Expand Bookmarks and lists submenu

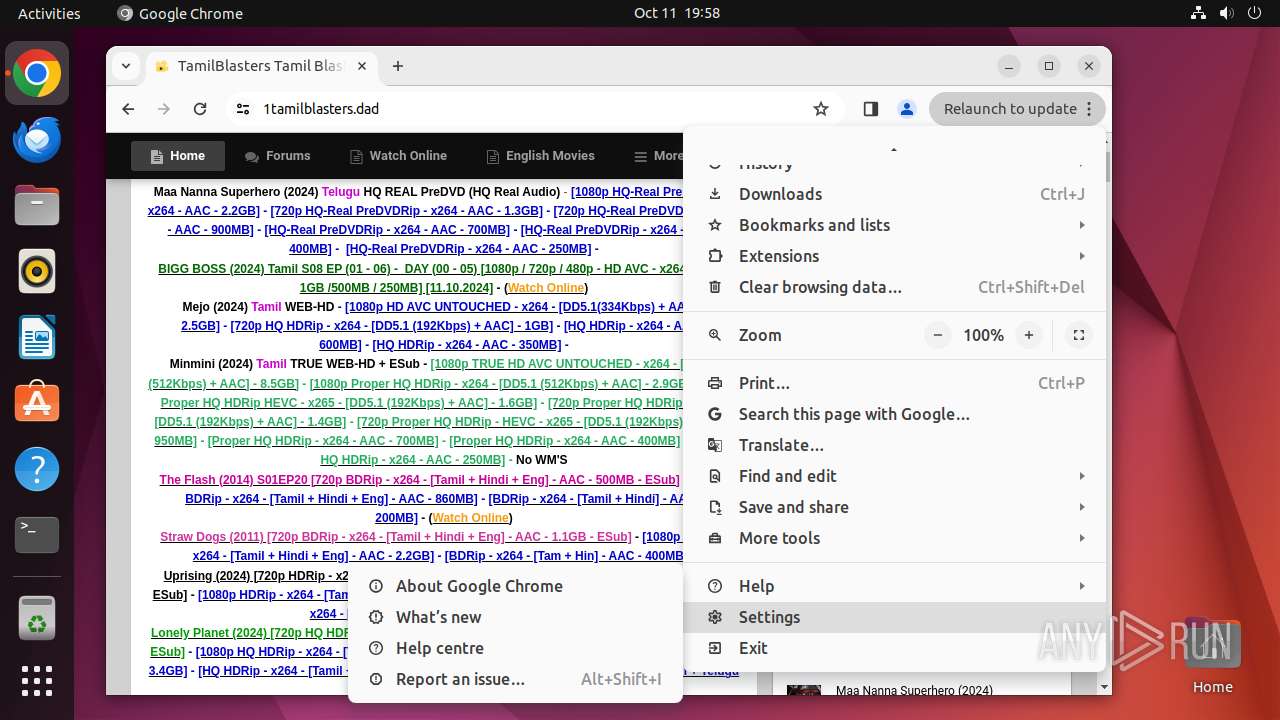coord(895,225)
